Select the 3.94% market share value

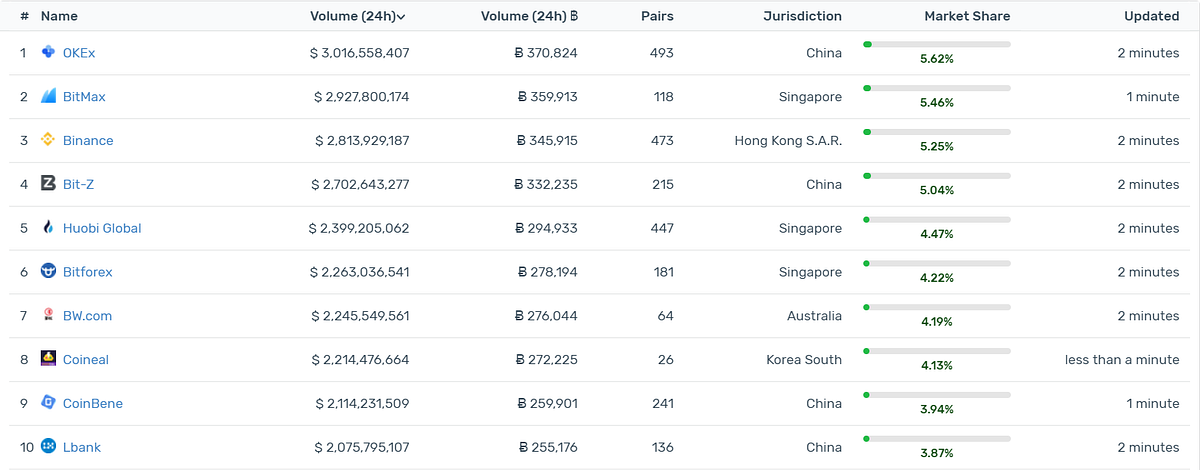pos(937,410)
